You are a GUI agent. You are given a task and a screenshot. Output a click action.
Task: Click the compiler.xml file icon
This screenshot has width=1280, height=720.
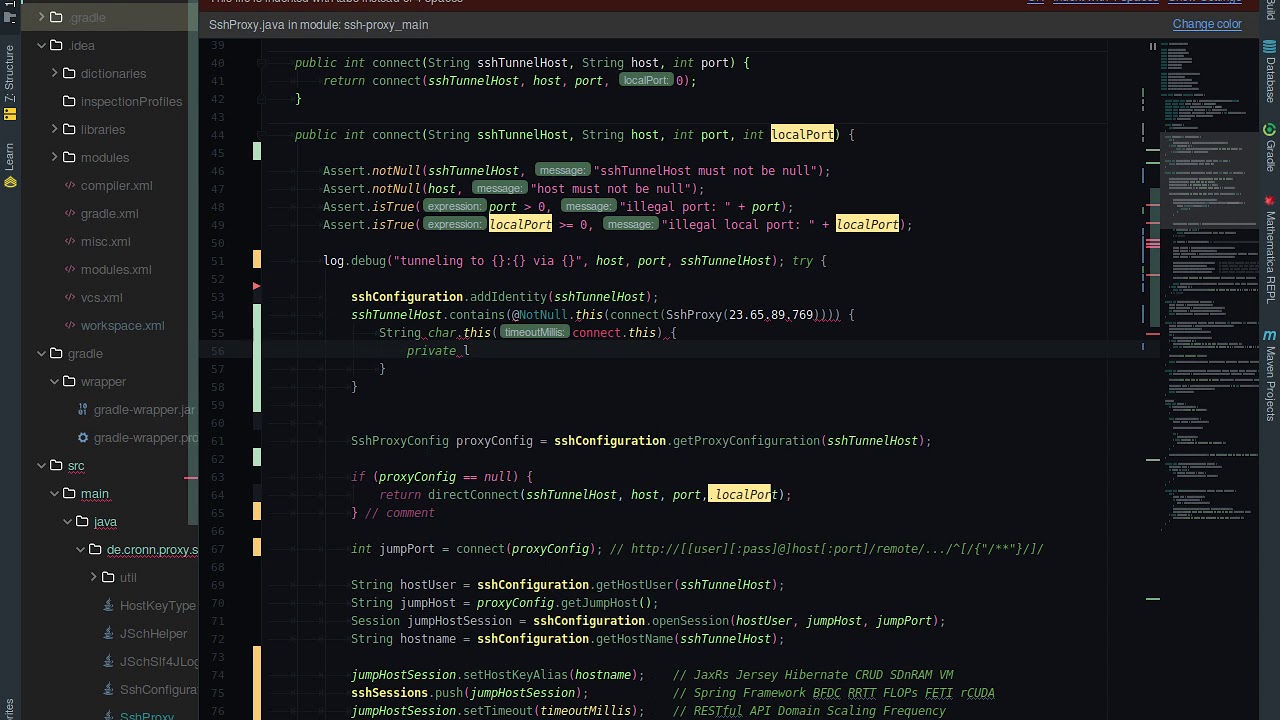pos(70,185)
